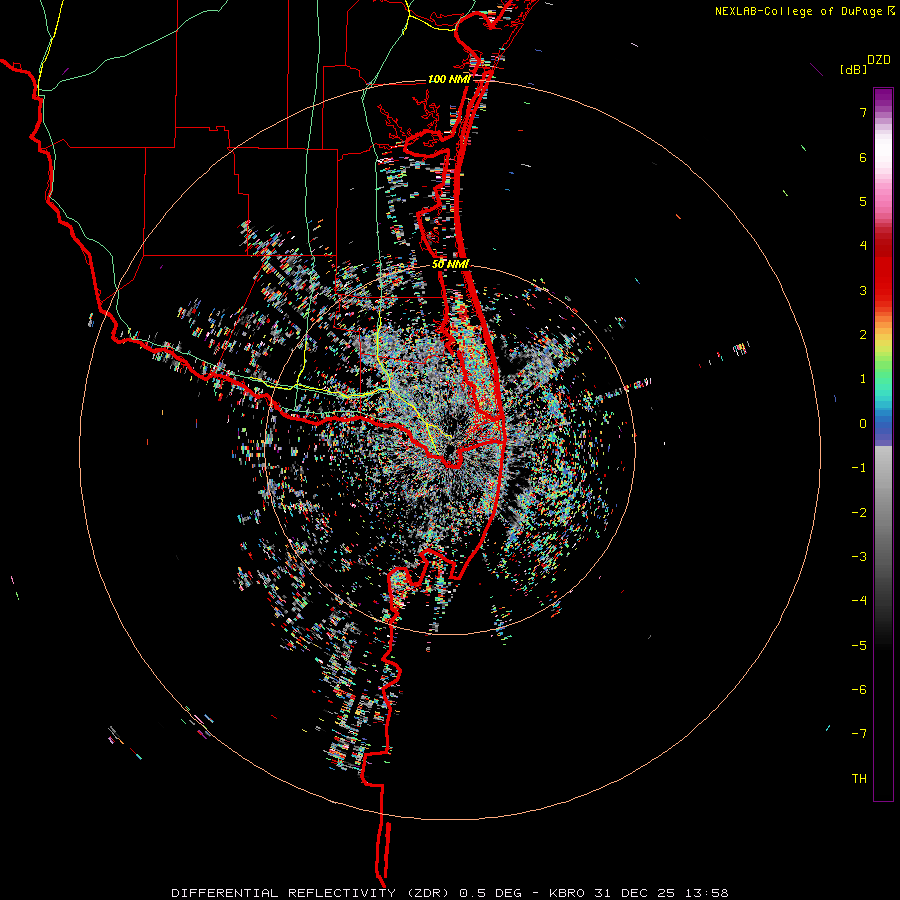Click the 1 value on color scale
Screen dimensions: 900x900
click(863, 379)
